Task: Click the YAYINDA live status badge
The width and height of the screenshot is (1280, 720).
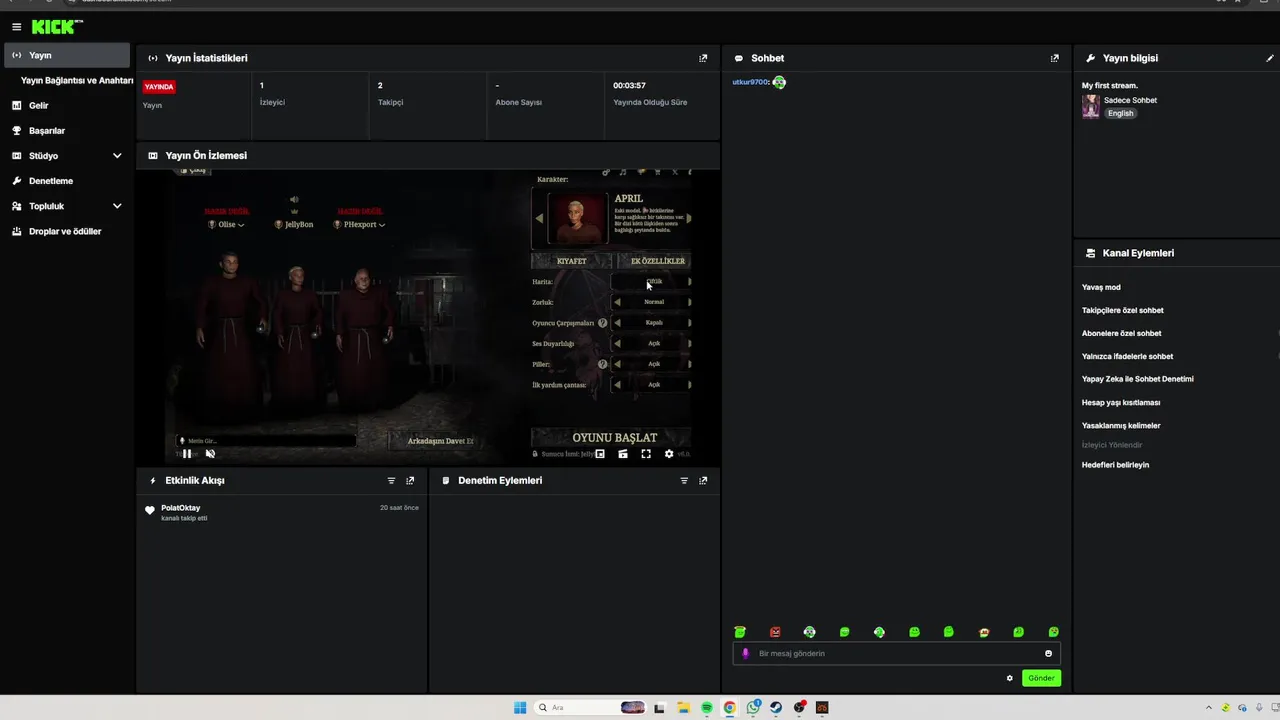Action: [x=159, y=87]
